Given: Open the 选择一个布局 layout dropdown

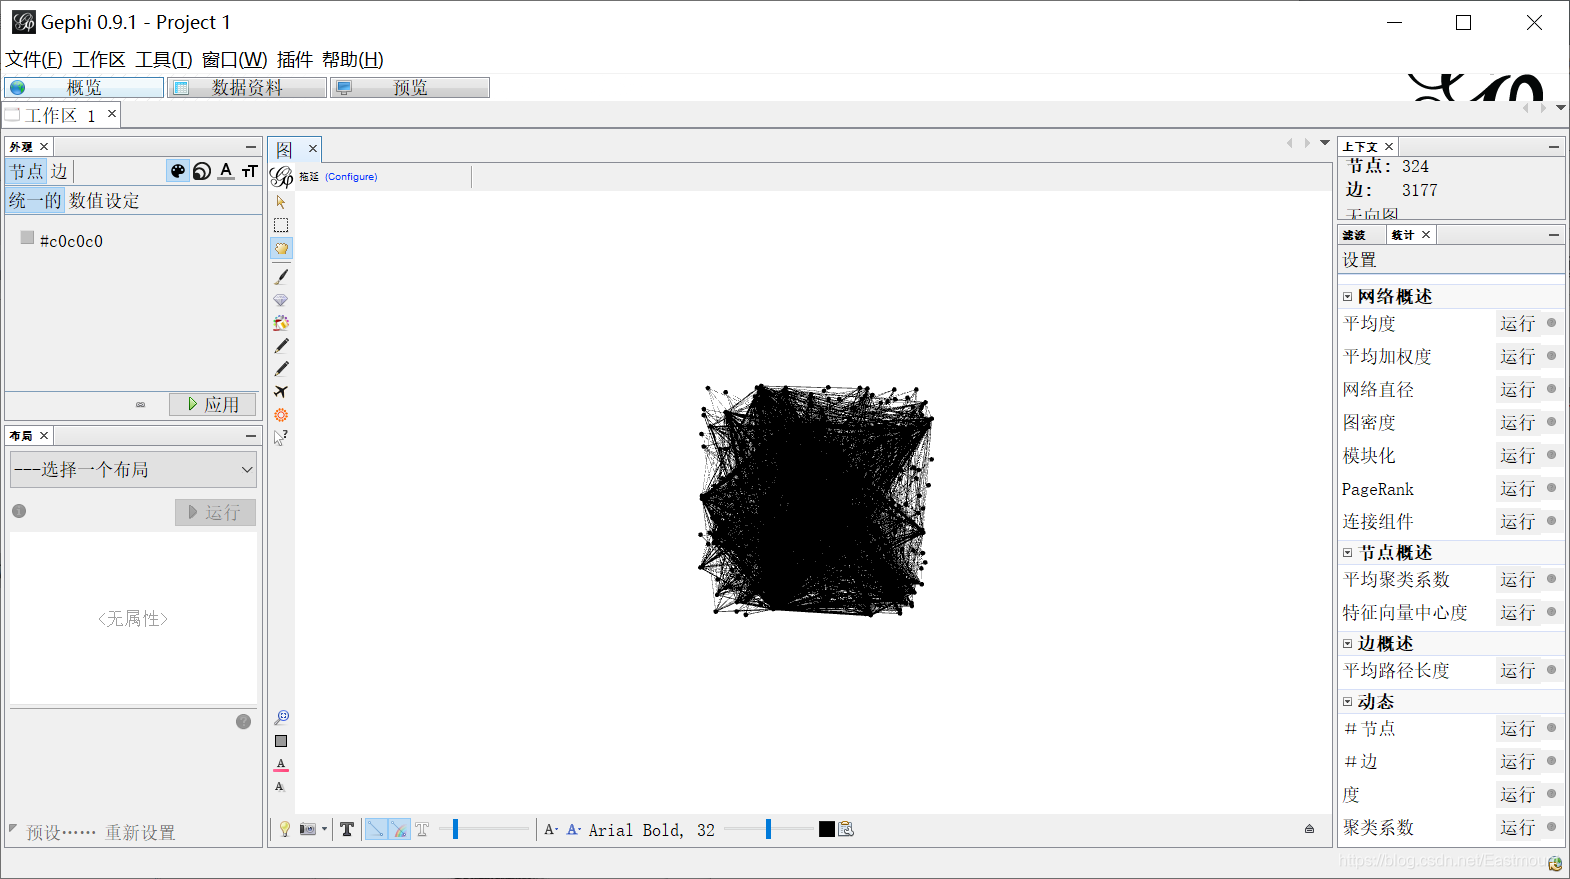Looking at the screenshot, I should pos(133,469).
